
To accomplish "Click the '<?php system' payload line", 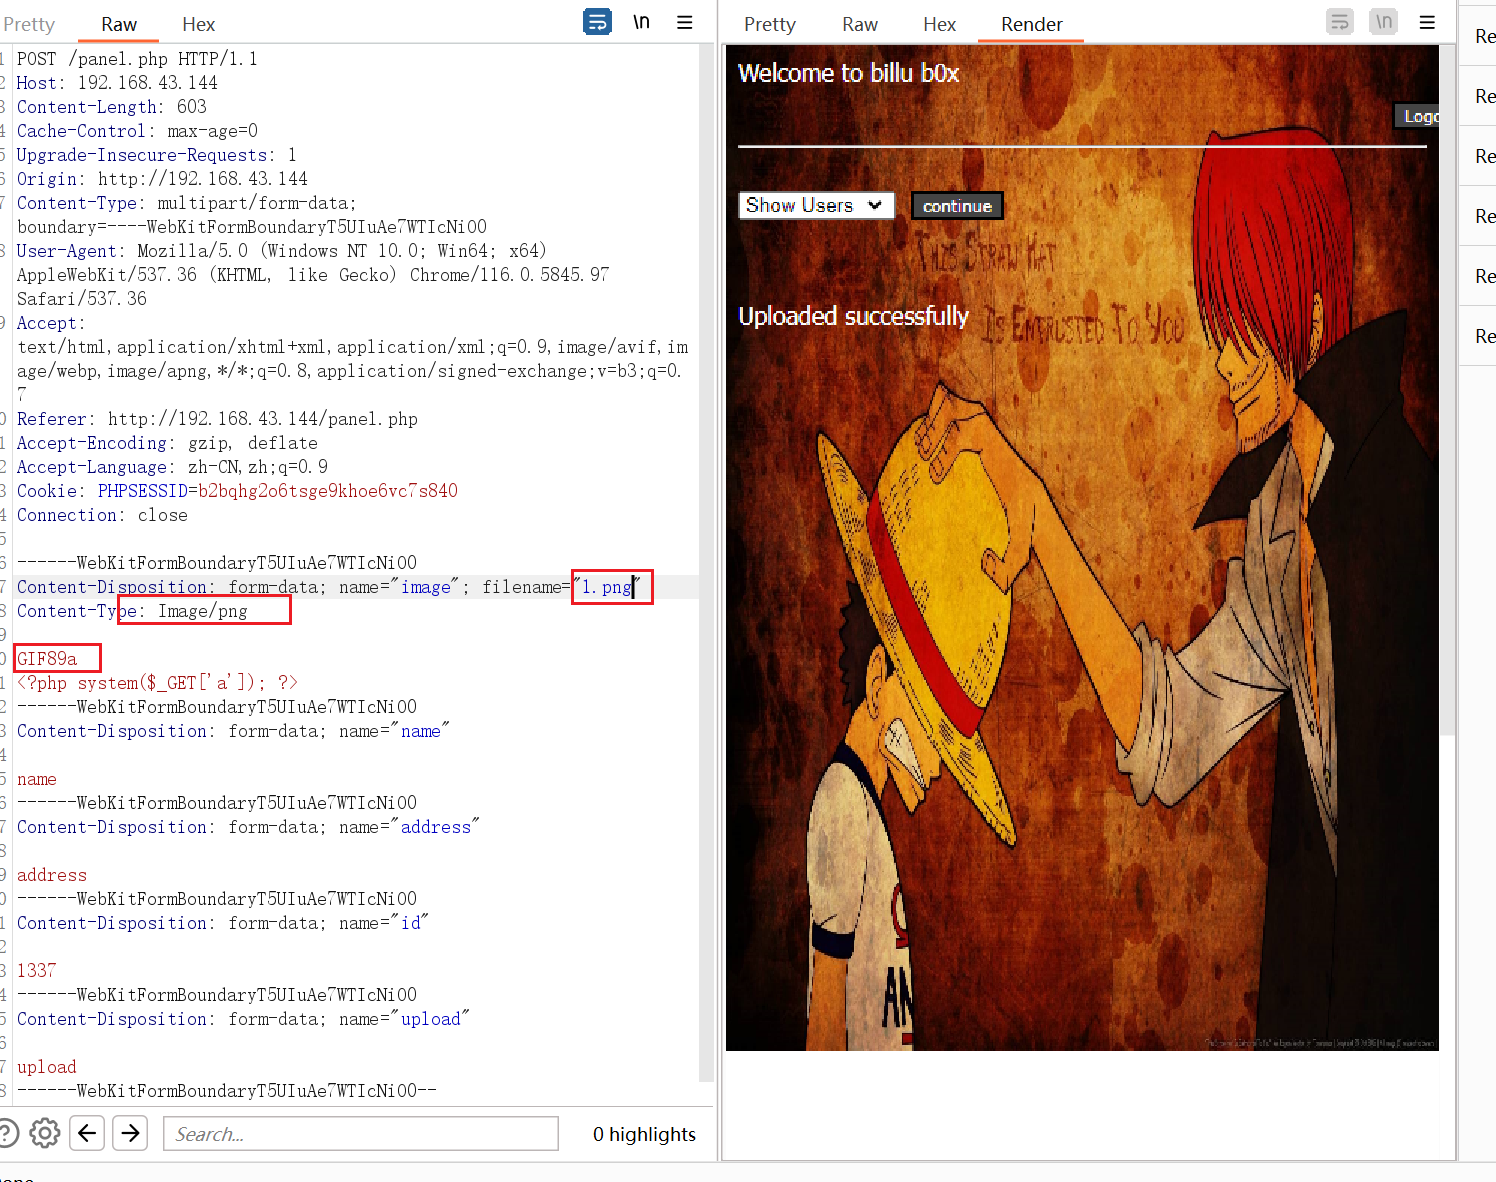I will tap(157, 683).
